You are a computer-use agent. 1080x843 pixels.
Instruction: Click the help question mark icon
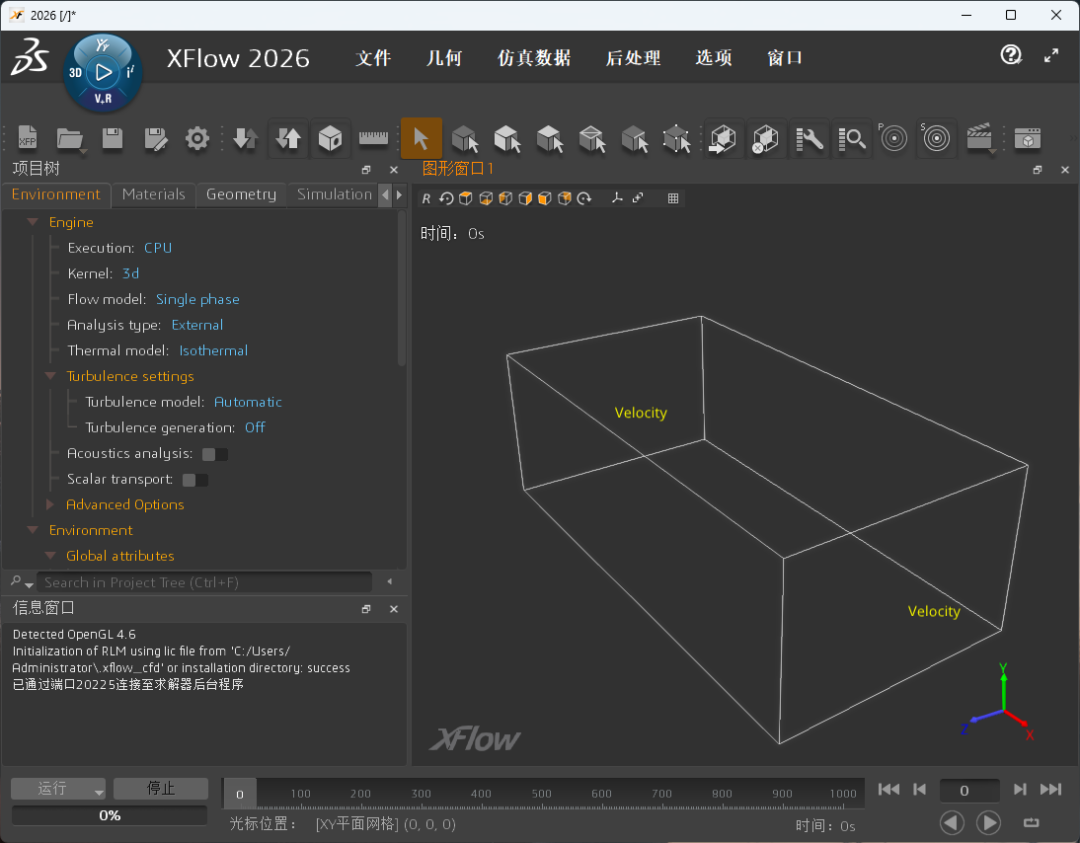coord(1011,55)
